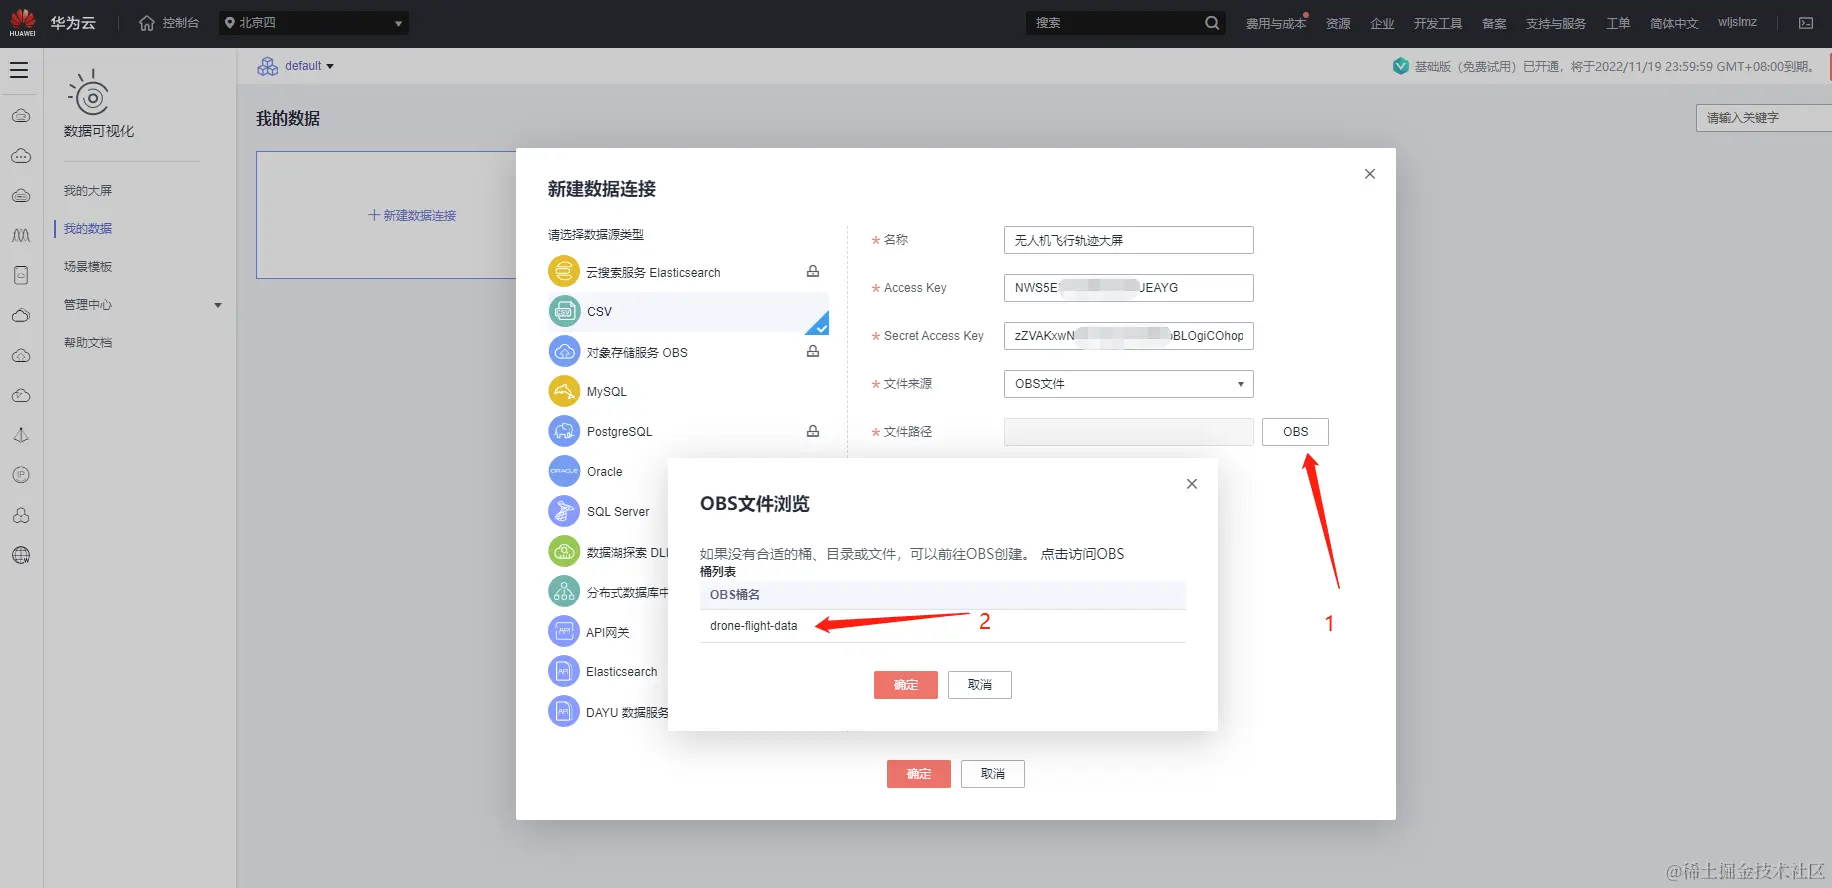
Task: Open 企业 menu
Action: 1382,23
